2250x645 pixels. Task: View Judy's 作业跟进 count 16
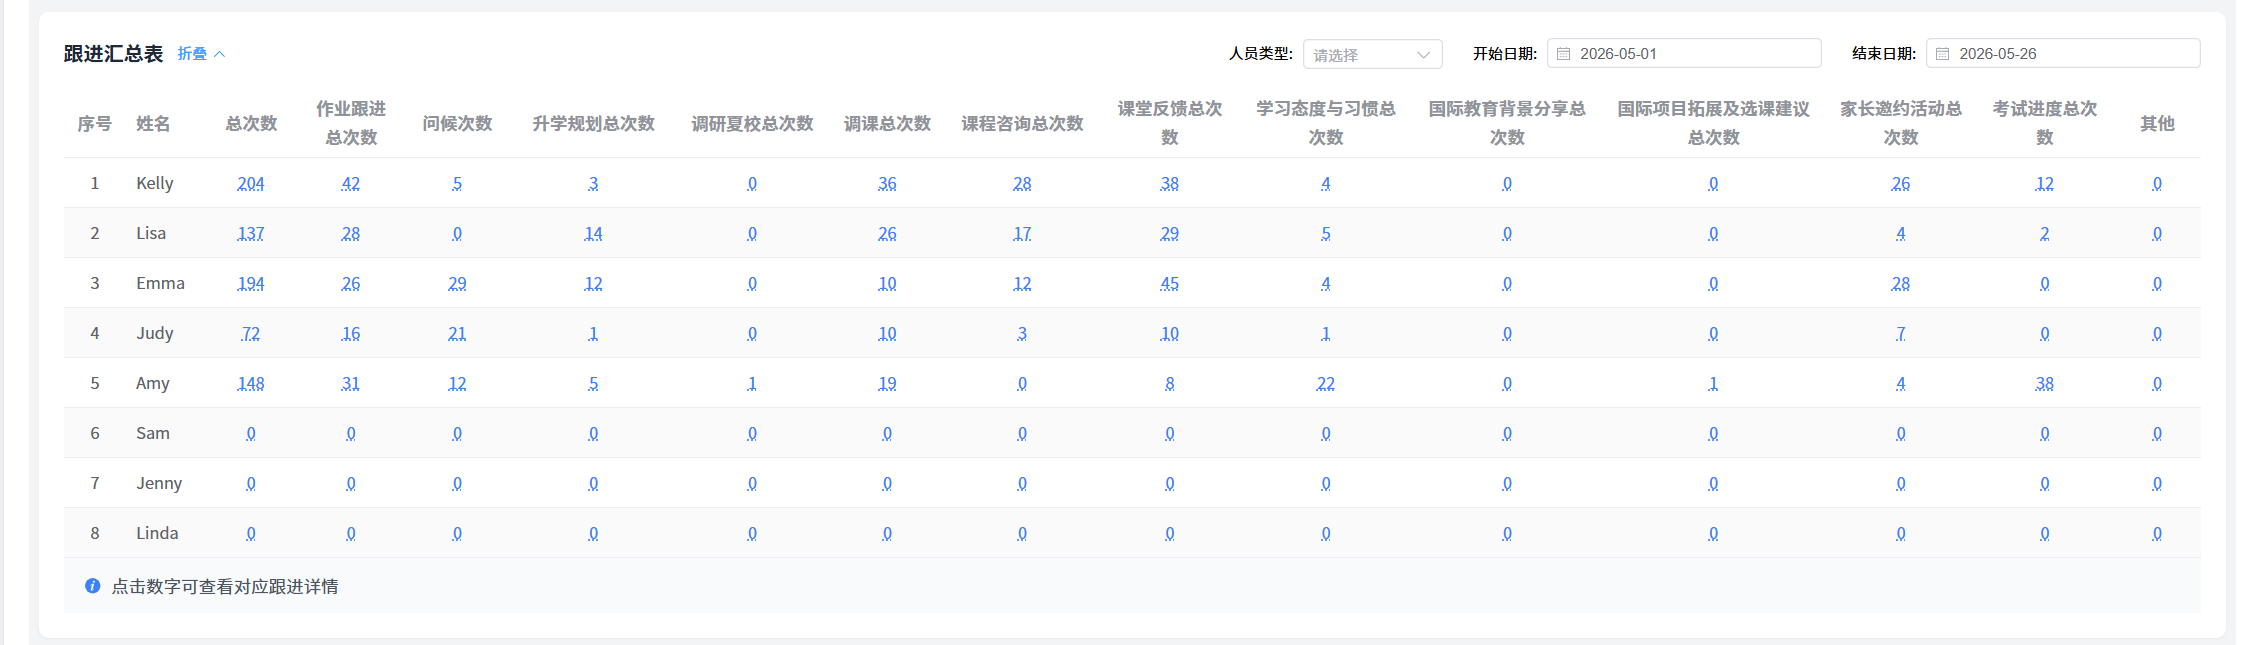351,334
